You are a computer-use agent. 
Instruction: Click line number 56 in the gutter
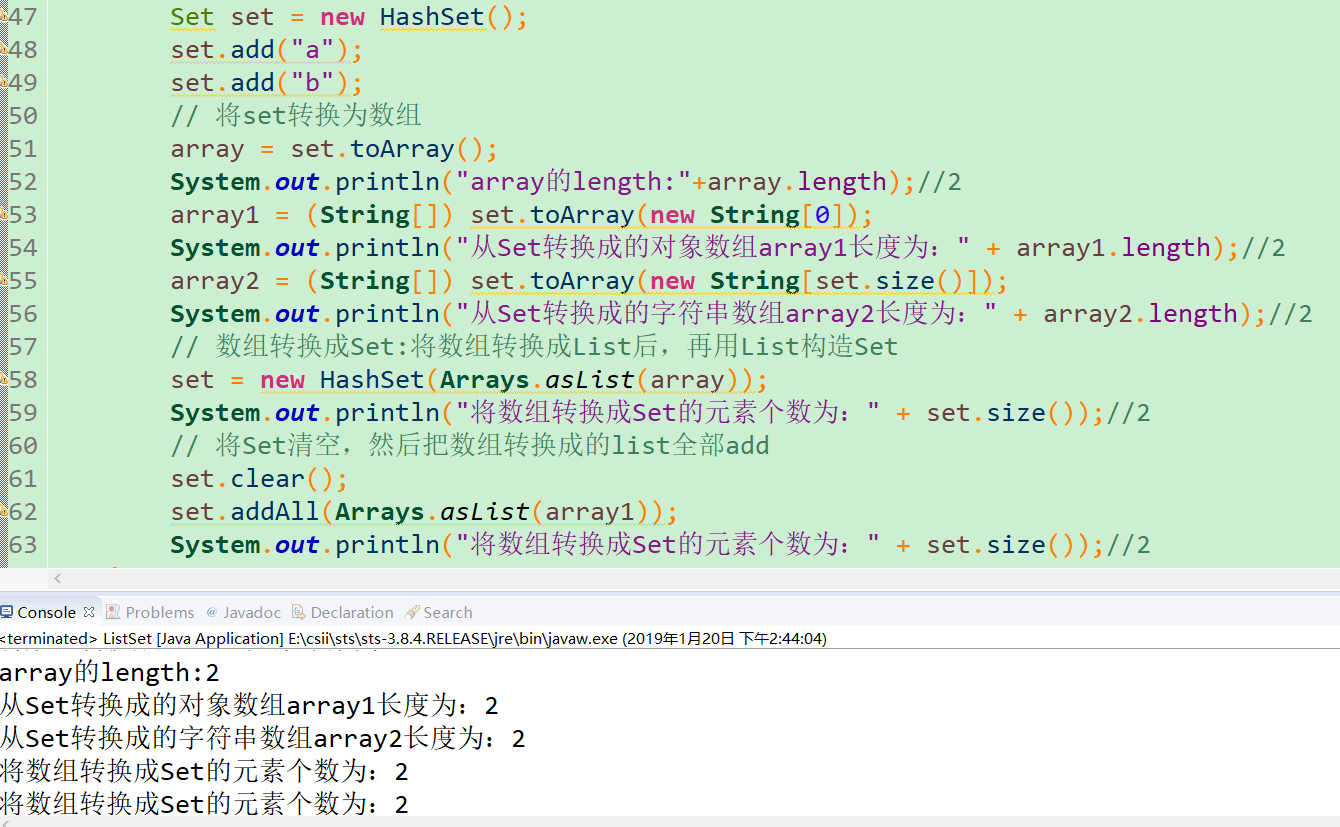tap(23, 314)
